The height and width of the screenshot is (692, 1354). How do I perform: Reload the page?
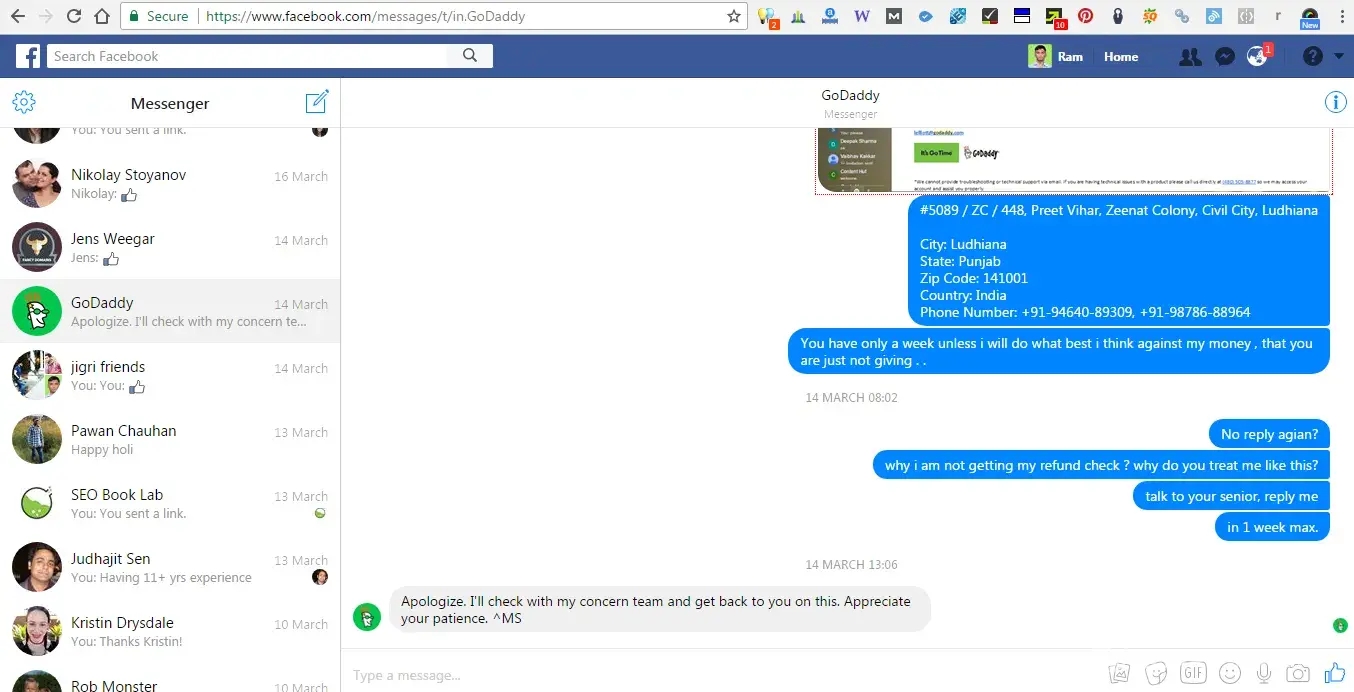(x=73, y=16)
